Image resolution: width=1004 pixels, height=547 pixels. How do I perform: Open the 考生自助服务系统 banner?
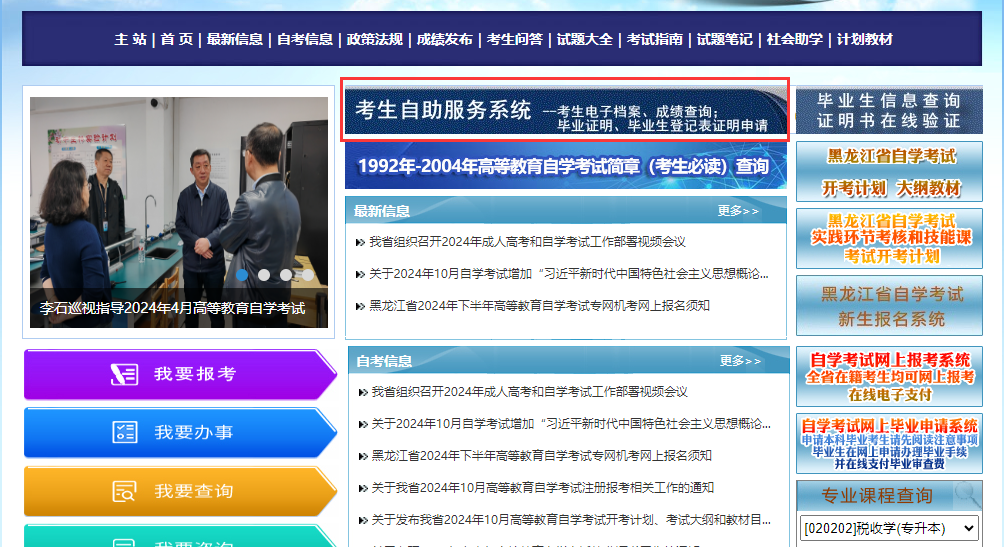click(x=565, y=110)
